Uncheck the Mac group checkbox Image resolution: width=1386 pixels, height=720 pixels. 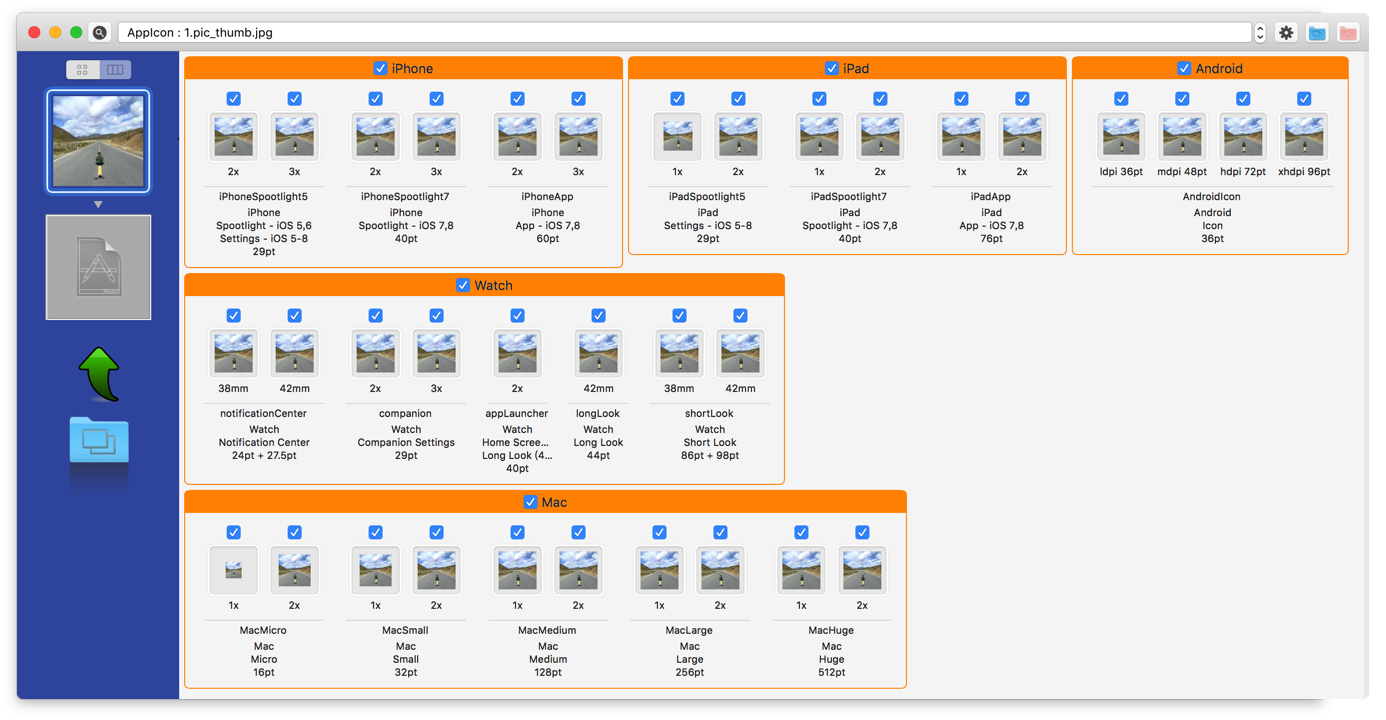tap(530, 502)
